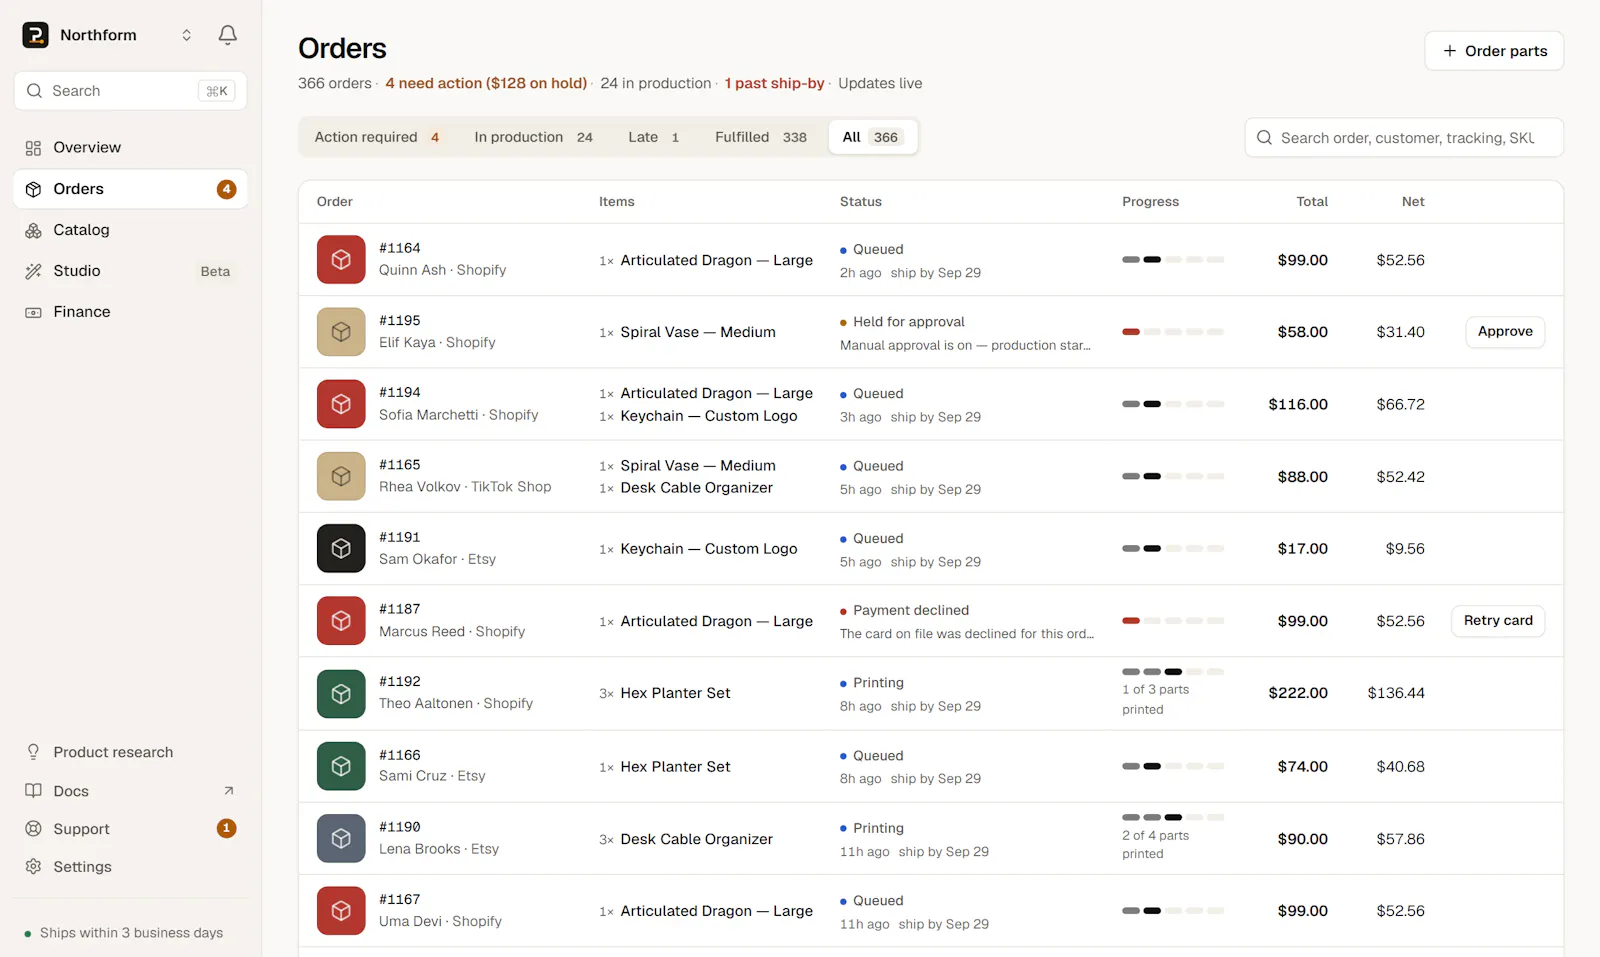Switch to Fulfilled tab
Screen dimensions: 1600x957
click(761, 137)
